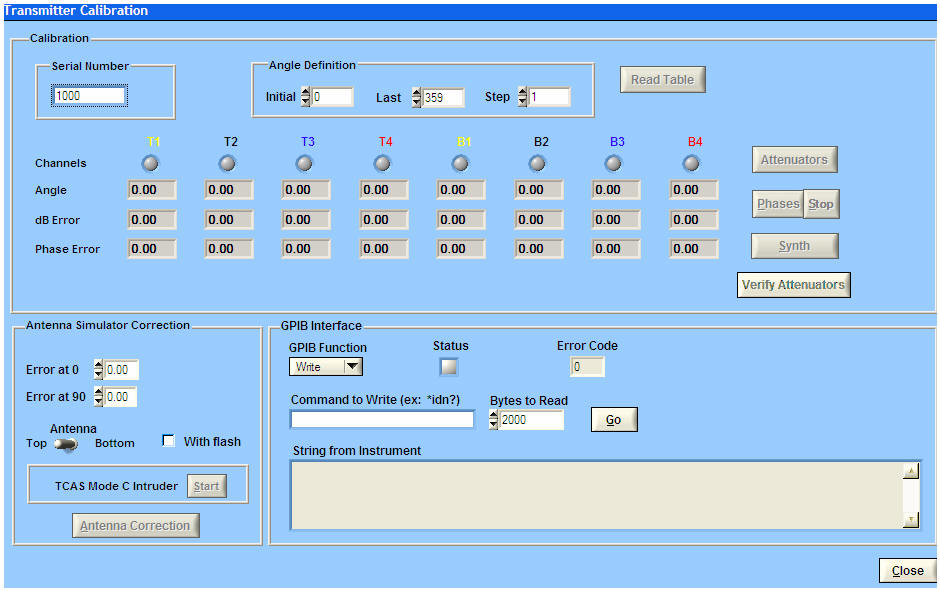The height and width of the screenshot is (591, 940).
Task: Click the GPIB Status indicator box
Action: (449, 367)
